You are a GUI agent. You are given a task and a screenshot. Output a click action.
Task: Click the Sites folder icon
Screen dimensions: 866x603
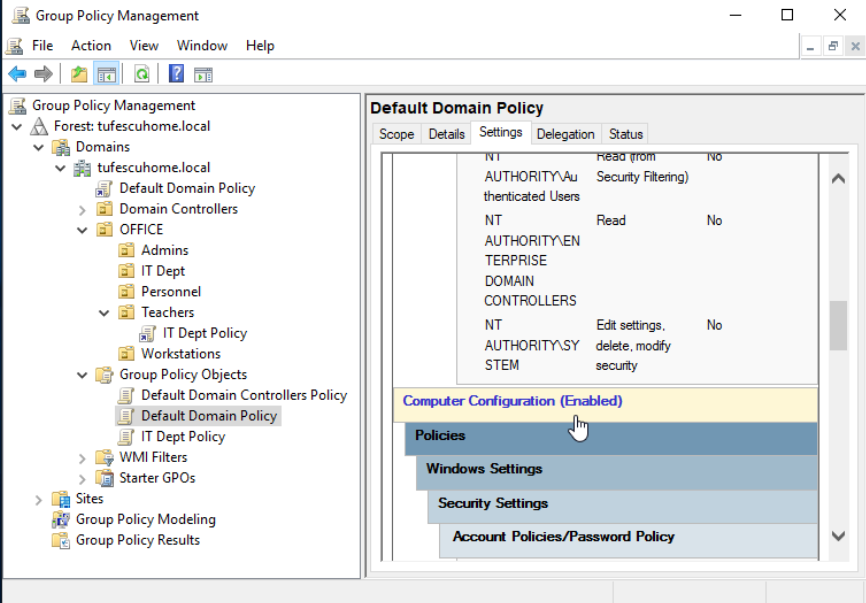pos(61,499)
